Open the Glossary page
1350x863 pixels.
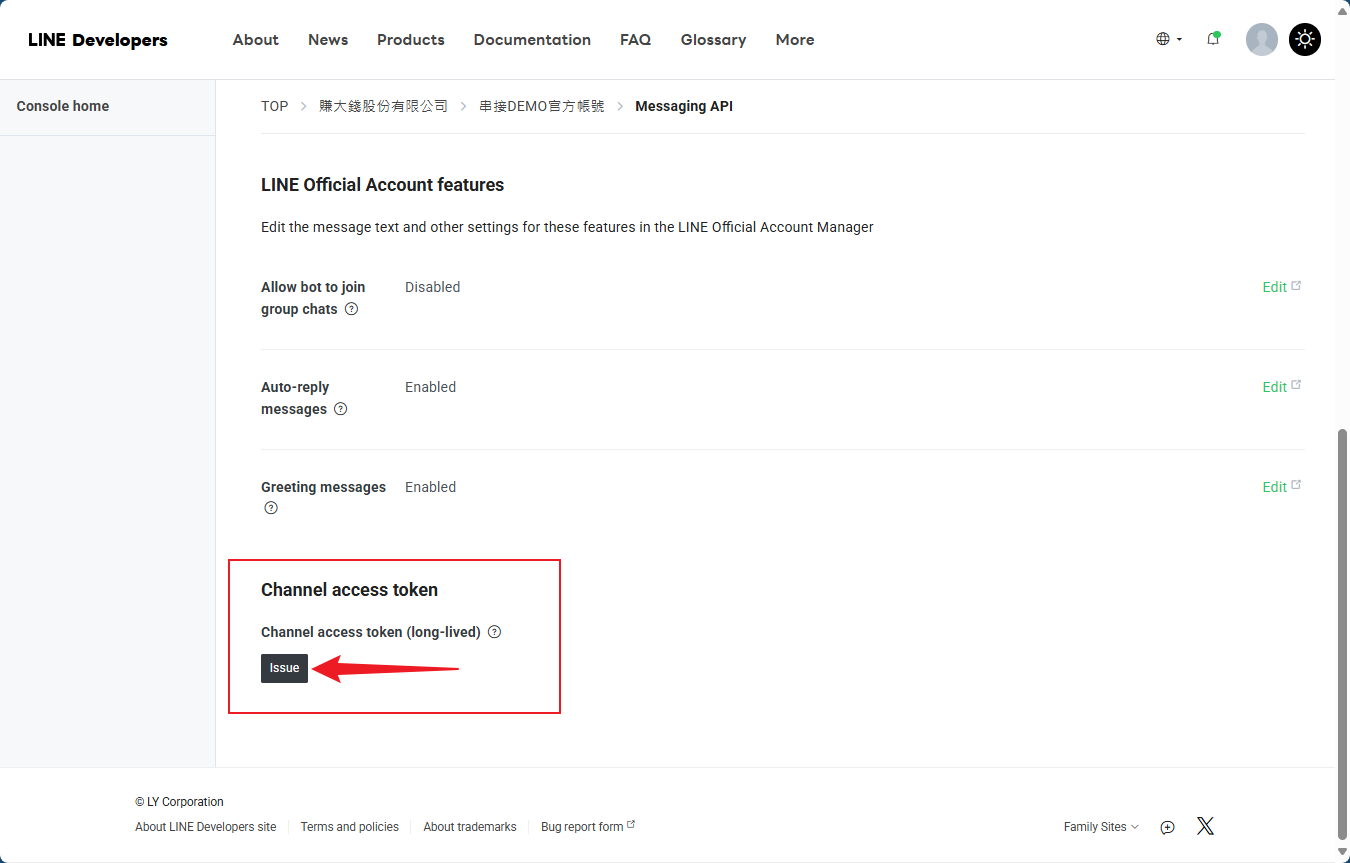(713, 40)
